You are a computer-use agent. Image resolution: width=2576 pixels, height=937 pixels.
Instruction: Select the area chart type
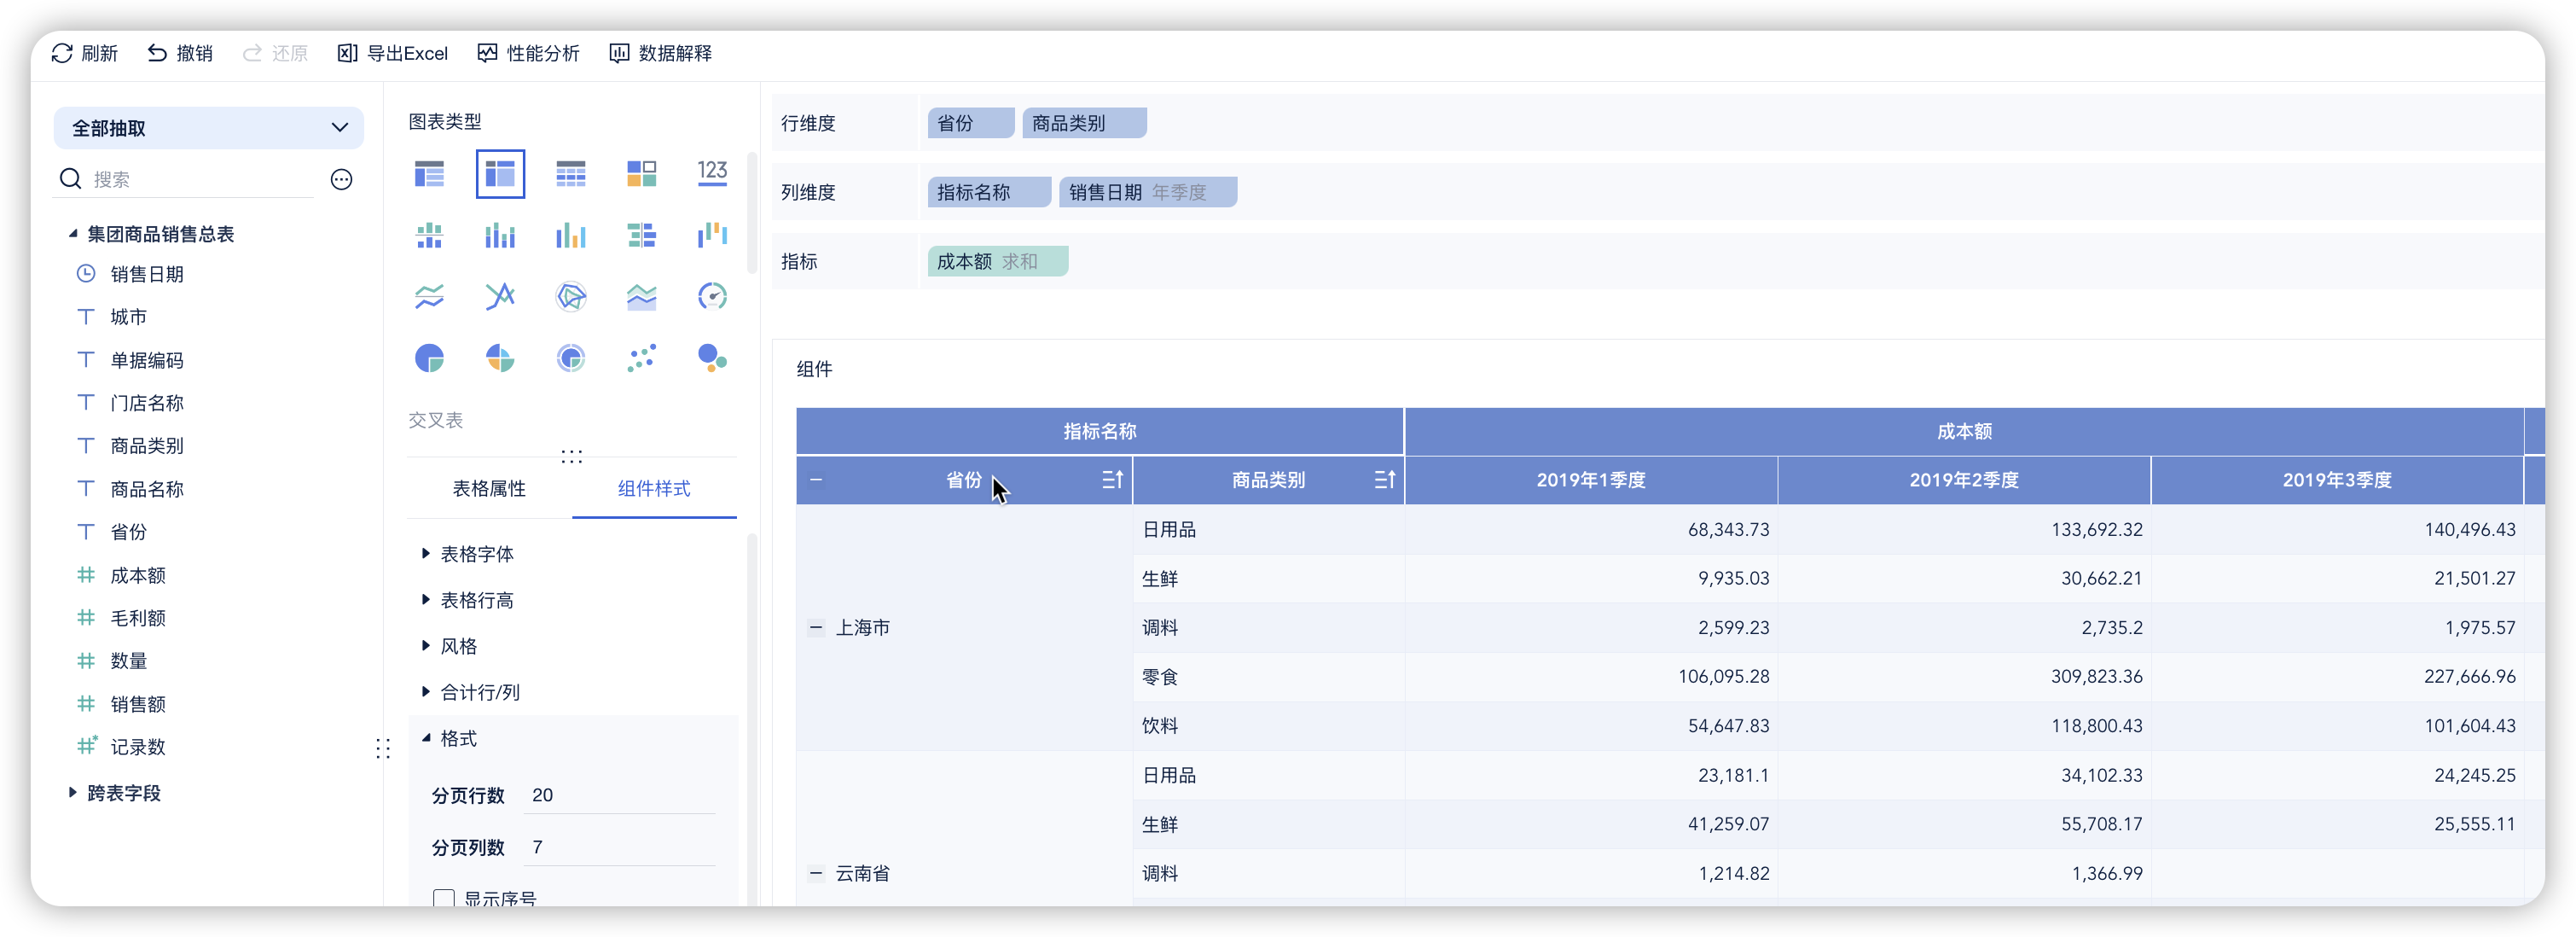pos(641,296)
